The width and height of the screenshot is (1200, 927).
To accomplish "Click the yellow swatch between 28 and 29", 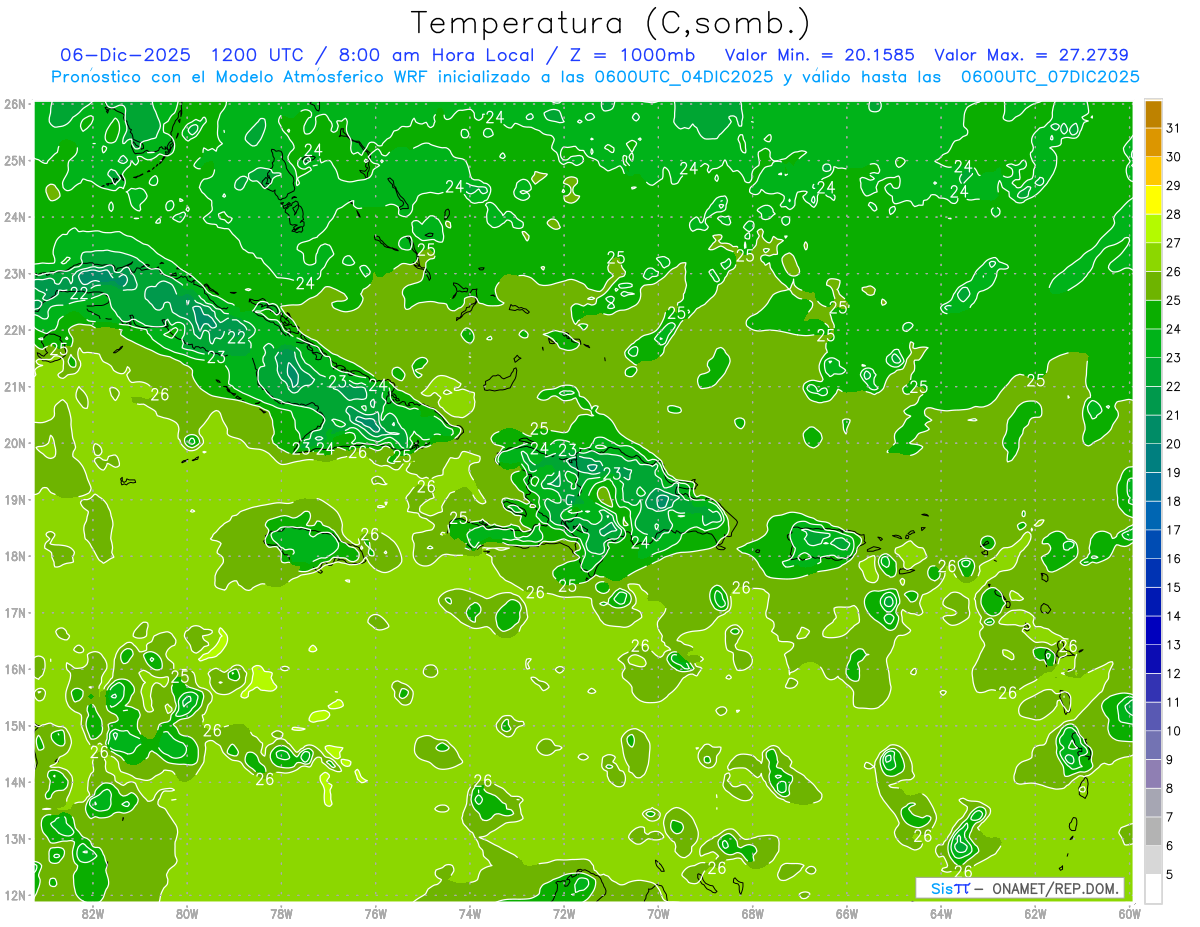I will pyautogui.click(x=1154, y=200).
